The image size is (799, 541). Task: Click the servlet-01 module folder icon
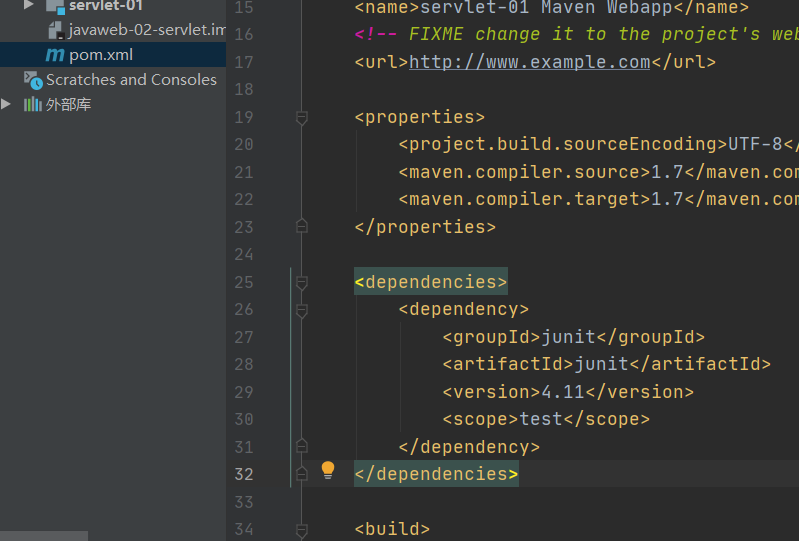coord(55,6)
